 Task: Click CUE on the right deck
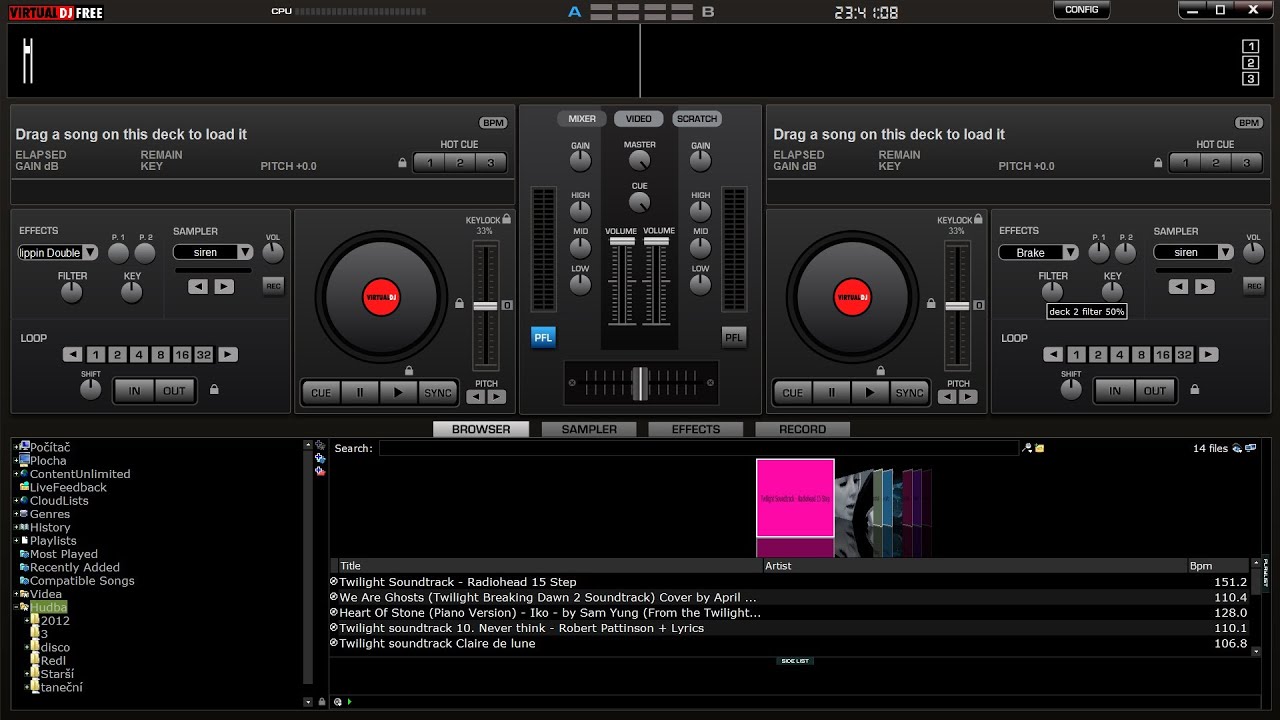tap(793, 393)
